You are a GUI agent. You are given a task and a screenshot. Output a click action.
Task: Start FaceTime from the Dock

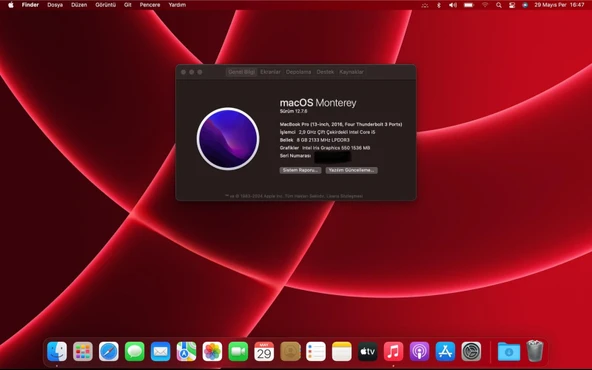coord(238,352)
